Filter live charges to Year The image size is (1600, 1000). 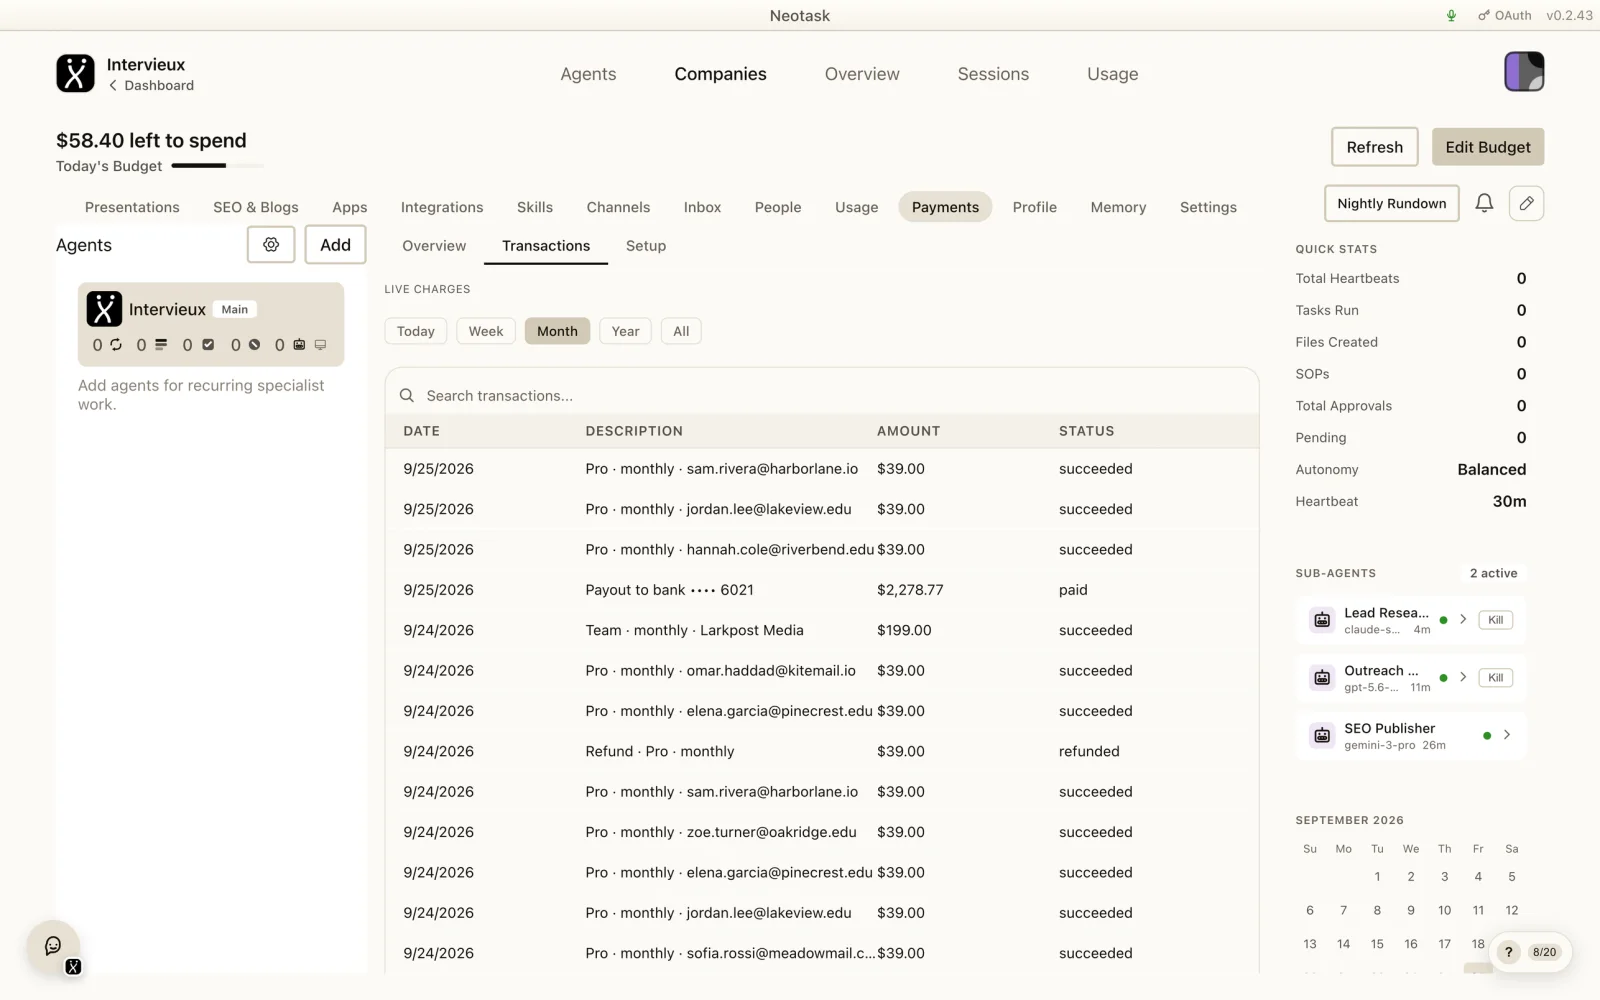[x=626, y=331]
